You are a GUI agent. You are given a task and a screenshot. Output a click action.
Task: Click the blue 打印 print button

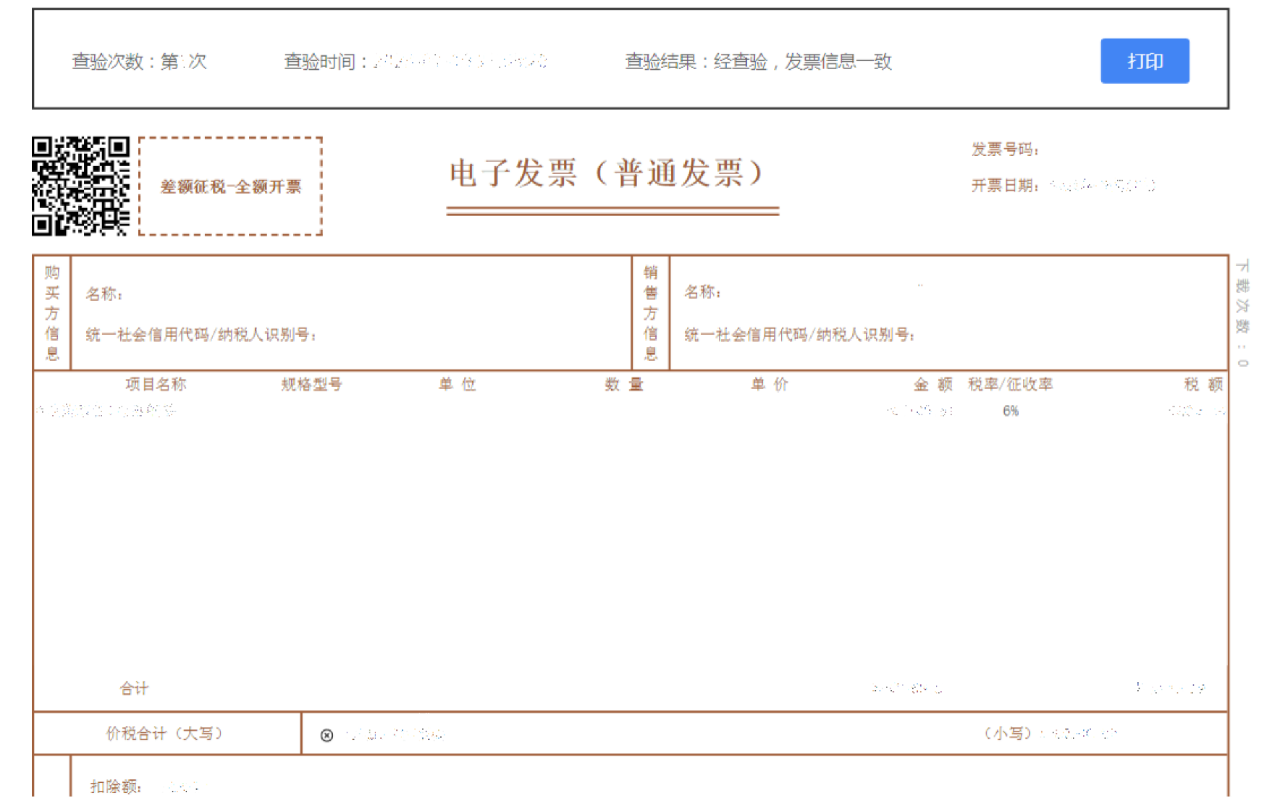(1144, 61)
